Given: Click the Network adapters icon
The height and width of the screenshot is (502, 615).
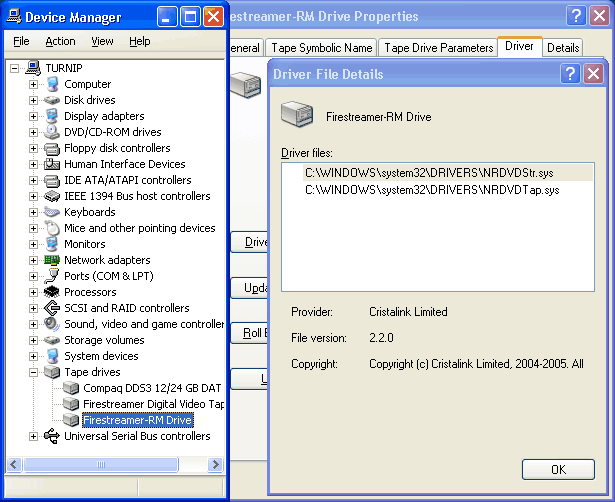Looking at the screenshot, I should (x=52, y=260).
